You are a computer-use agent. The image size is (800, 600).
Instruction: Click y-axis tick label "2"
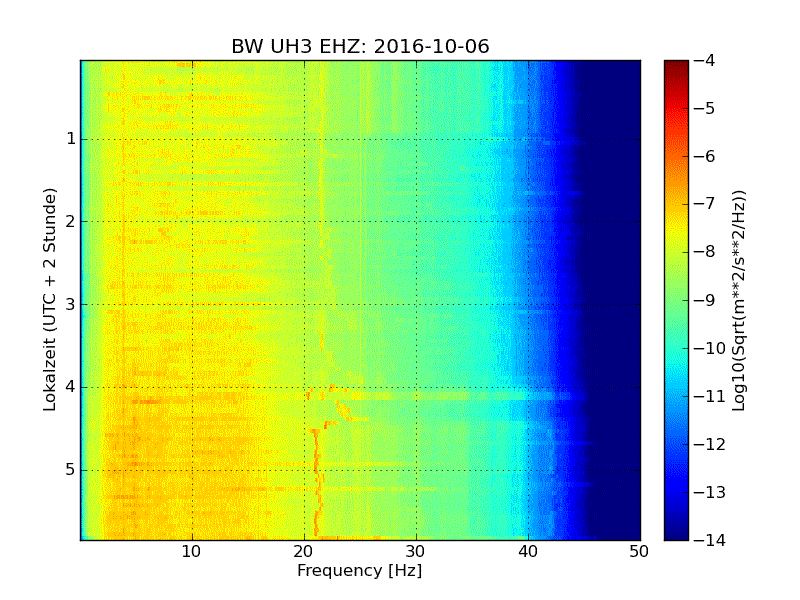pos(71,221)
